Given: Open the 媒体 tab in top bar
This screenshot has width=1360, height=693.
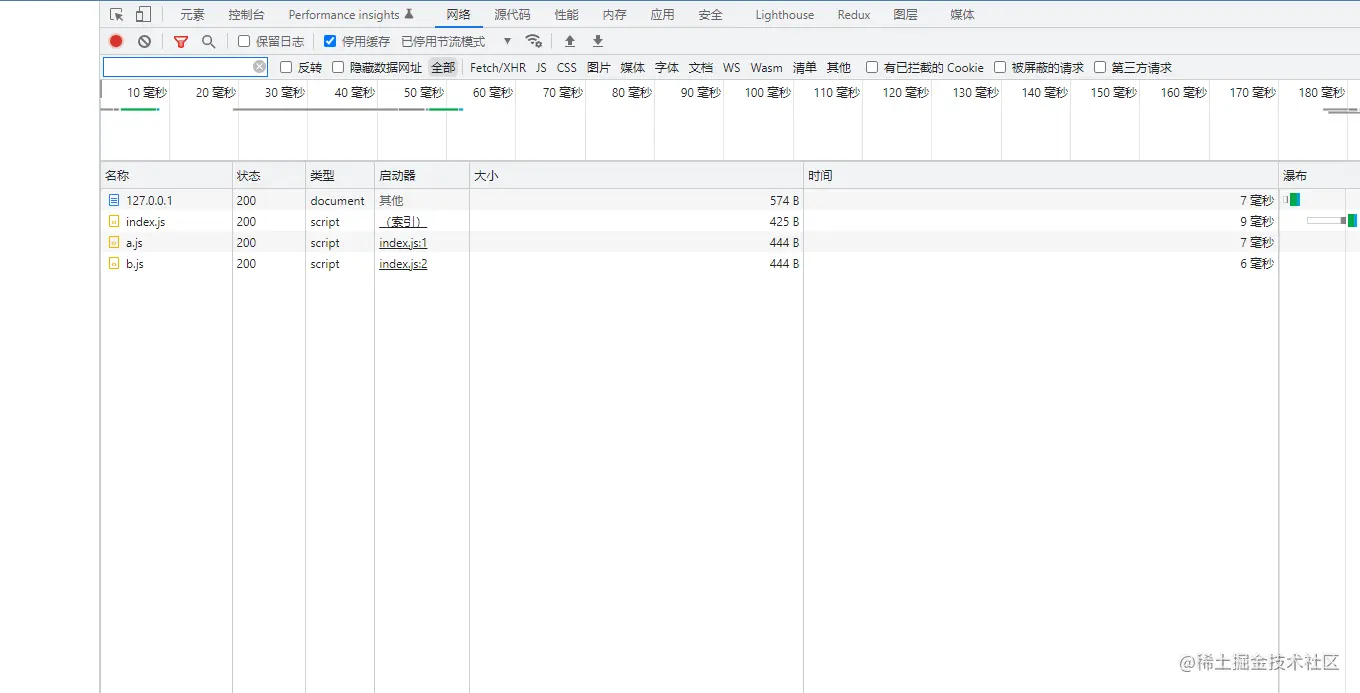Looking at the screenshot, I should pyautogui.click(x=962, y=15).
